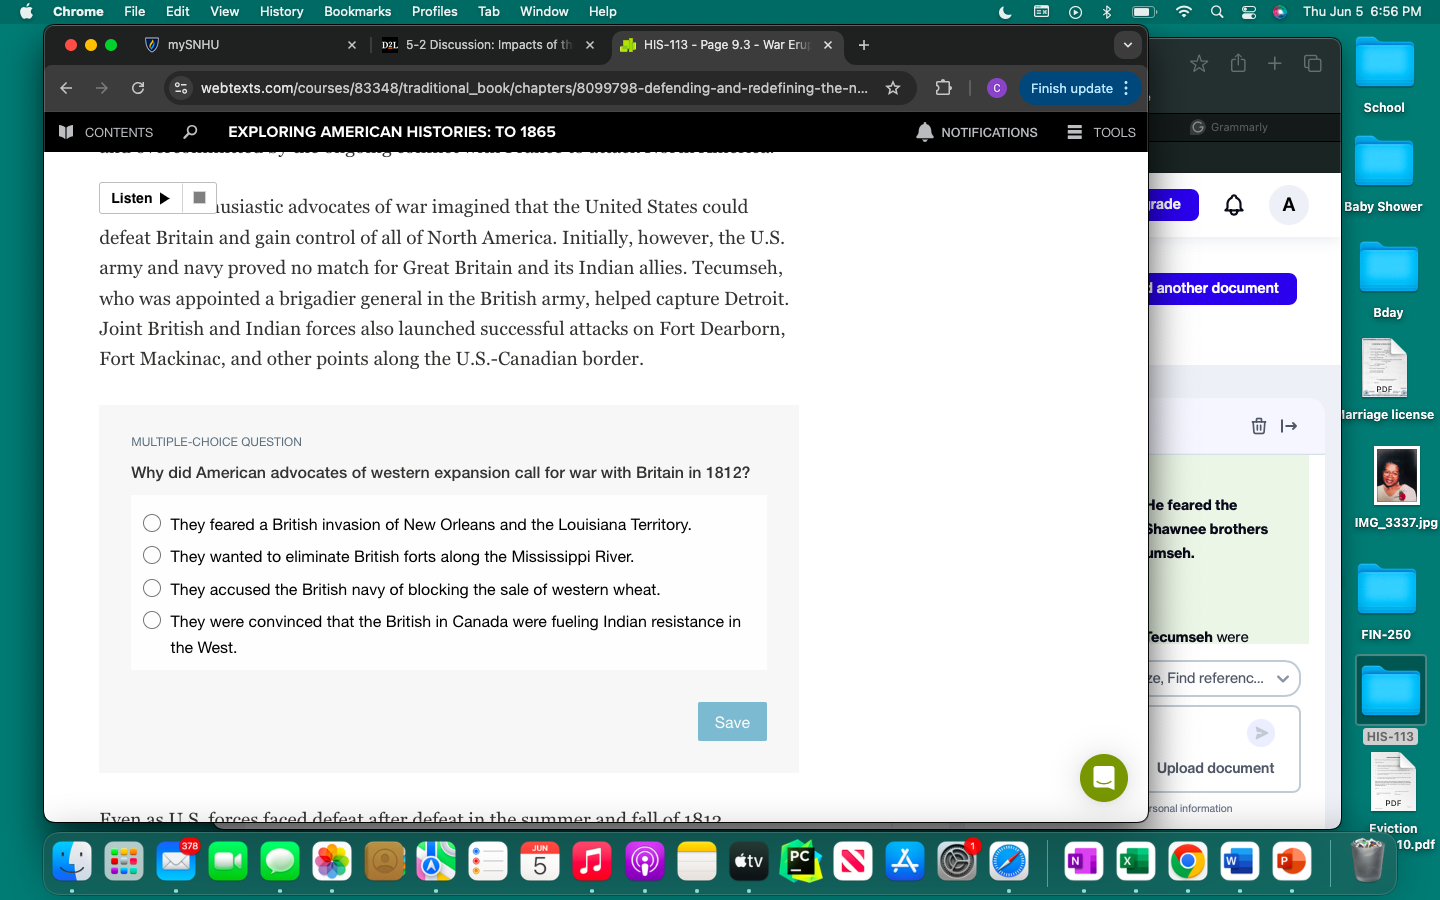The height and width of the screenshot is (900, 1440).
Task: Open Mail from the Dock
Action: [176, 861]
